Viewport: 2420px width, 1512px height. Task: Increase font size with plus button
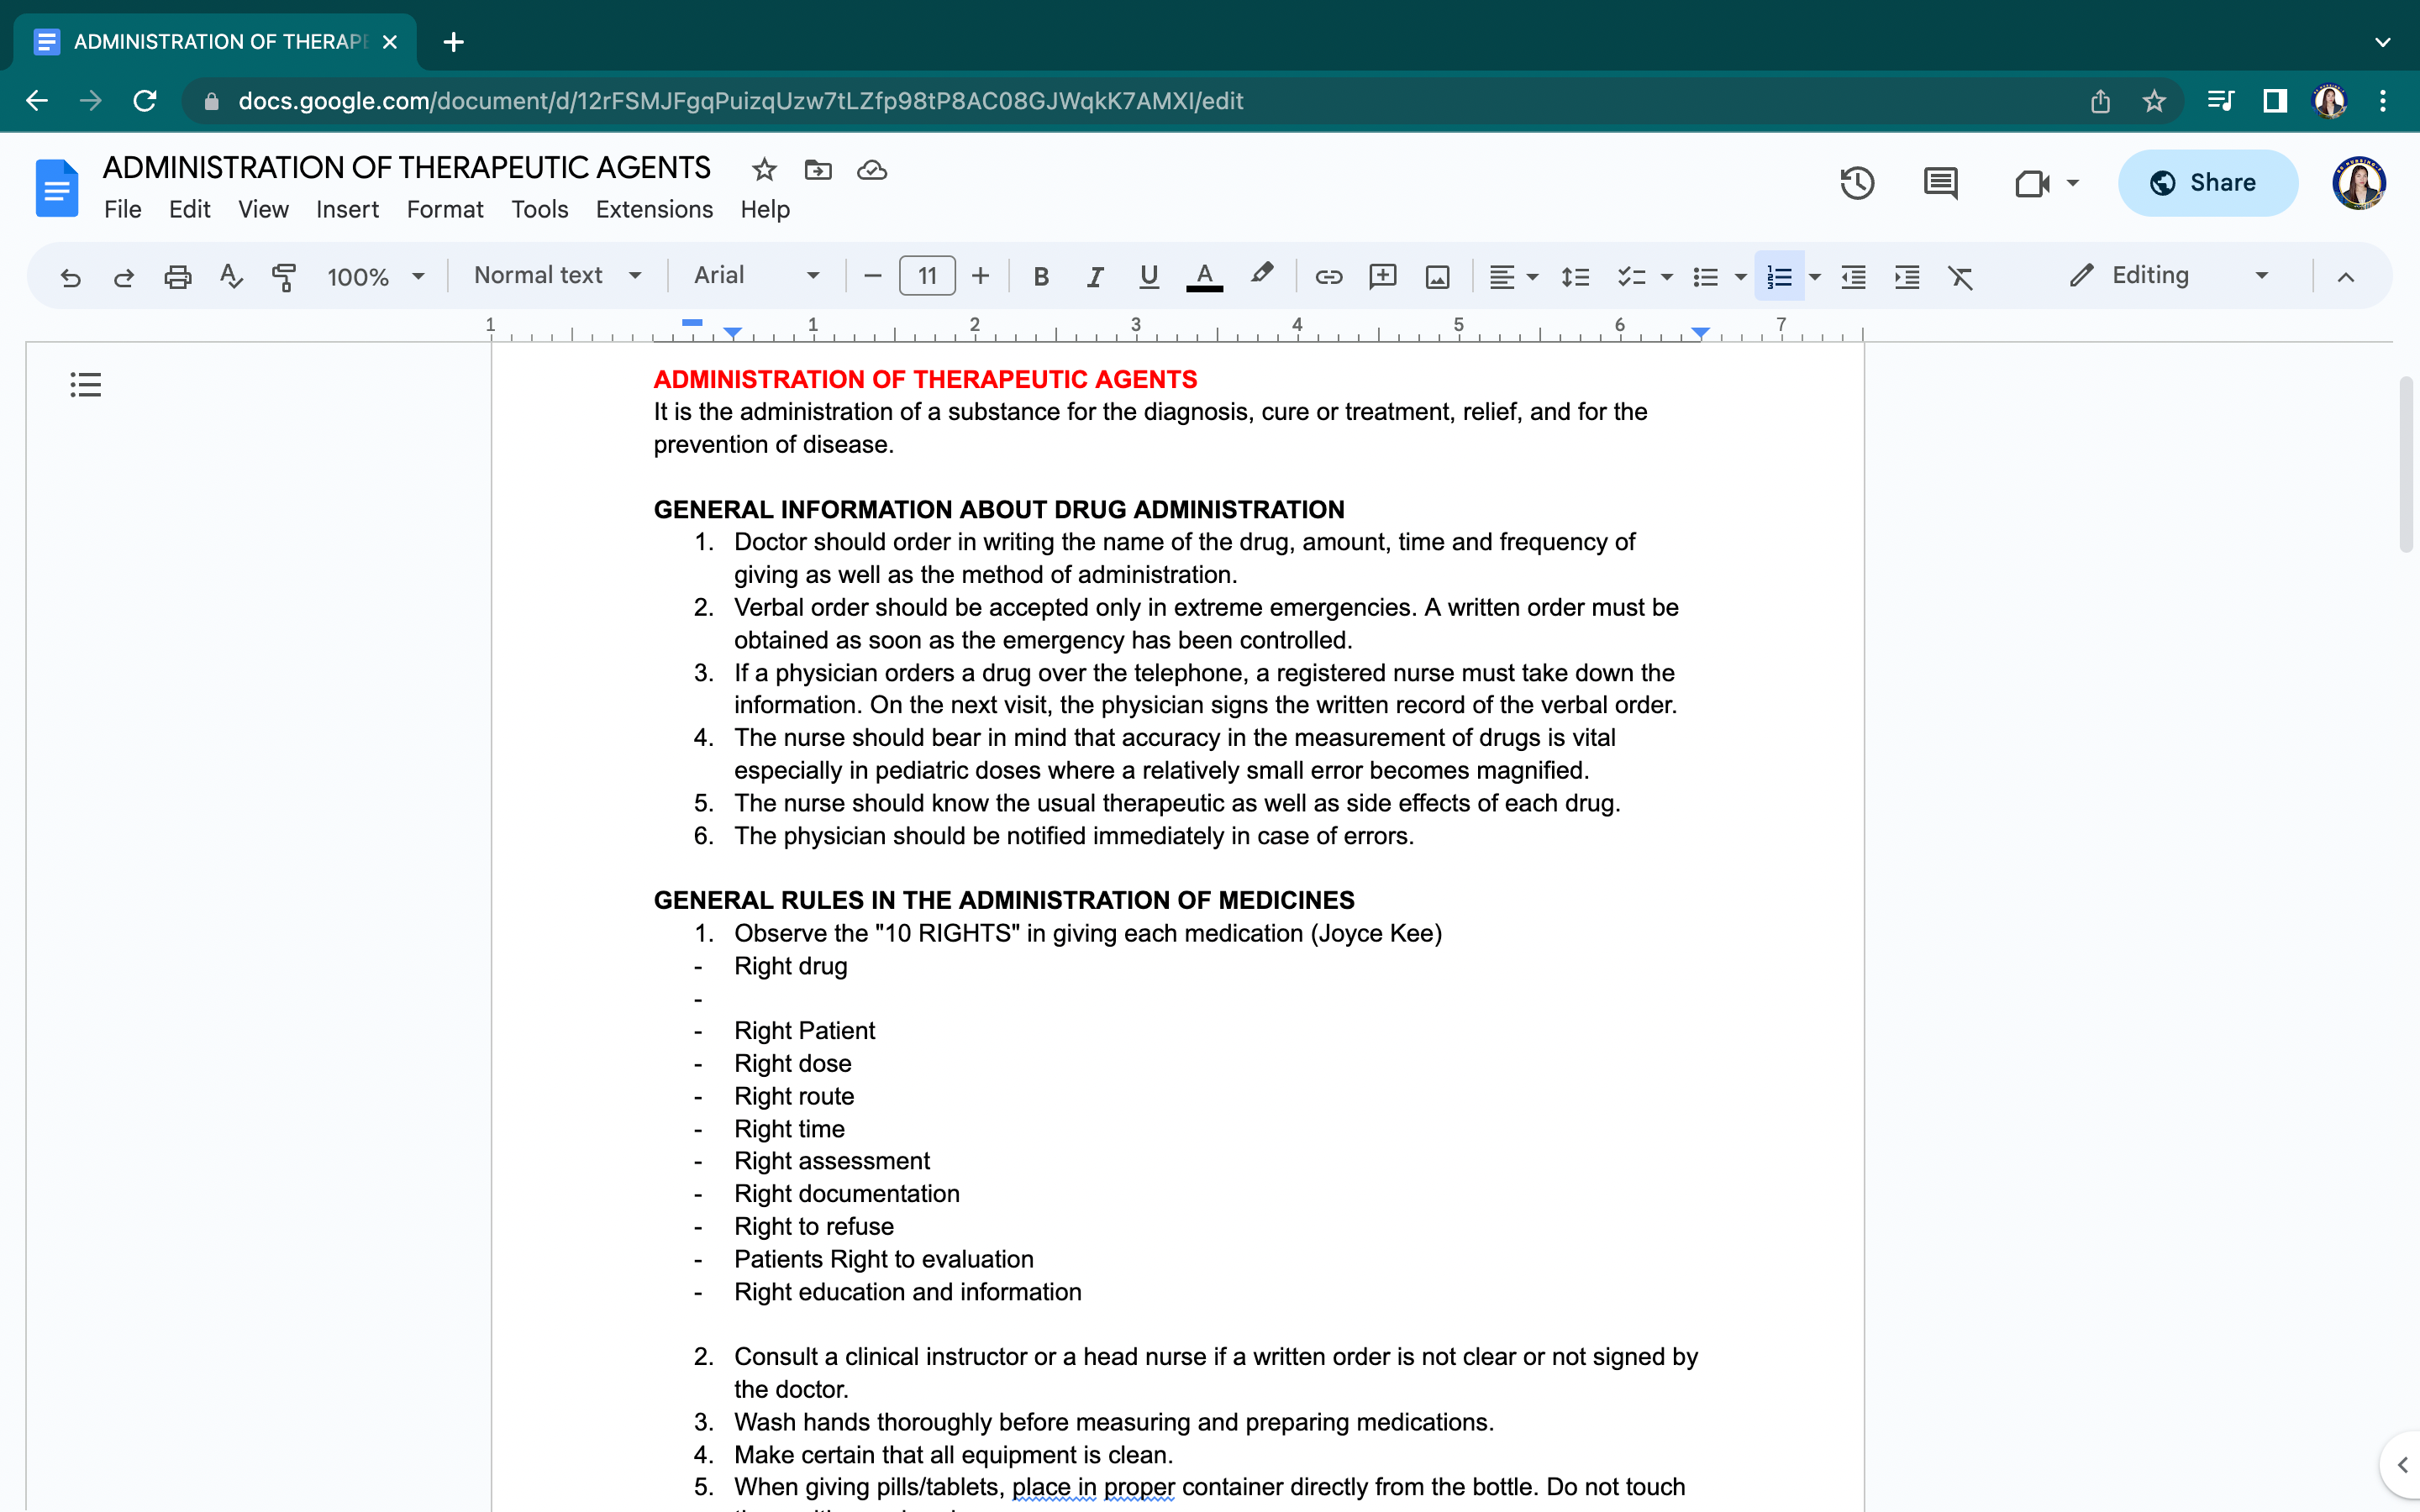[981, 276]
